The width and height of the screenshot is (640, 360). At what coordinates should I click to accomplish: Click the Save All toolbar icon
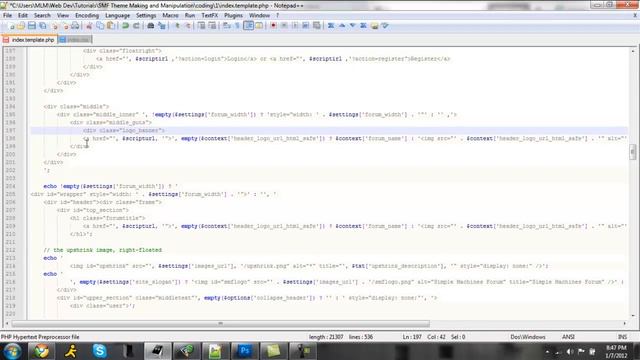[42, 26]
